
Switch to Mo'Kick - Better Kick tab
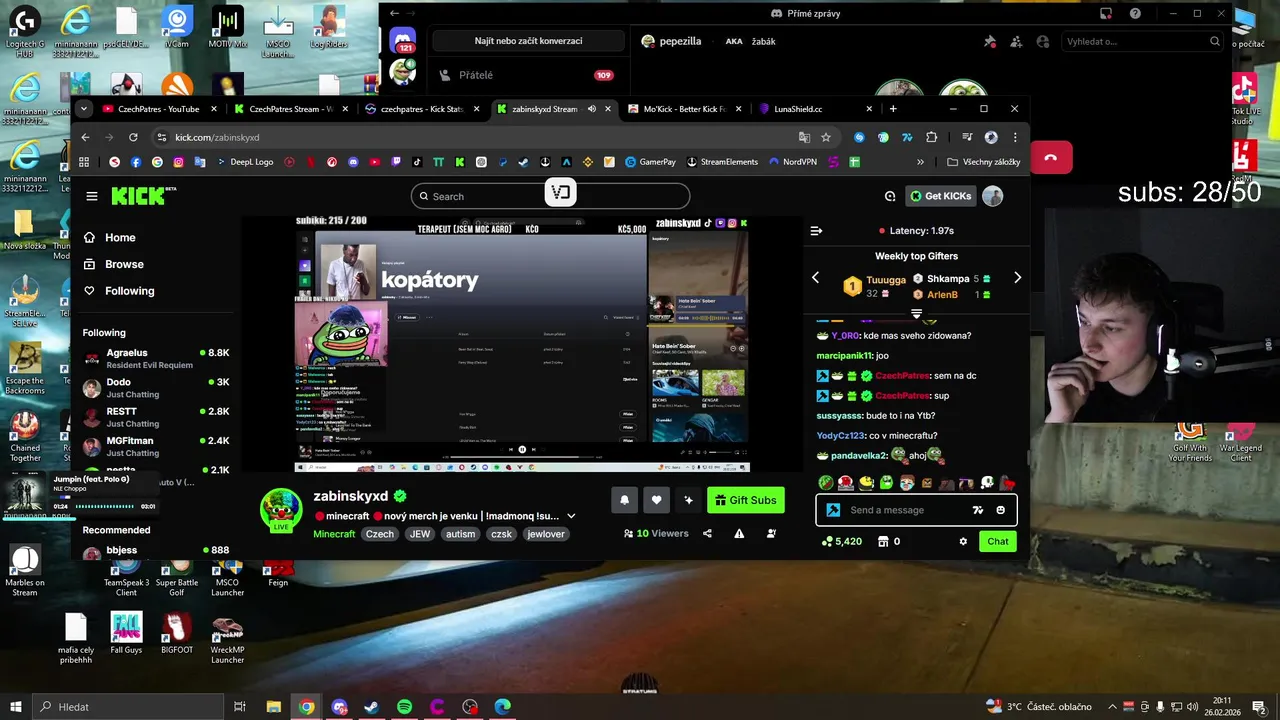pos(684,109)
